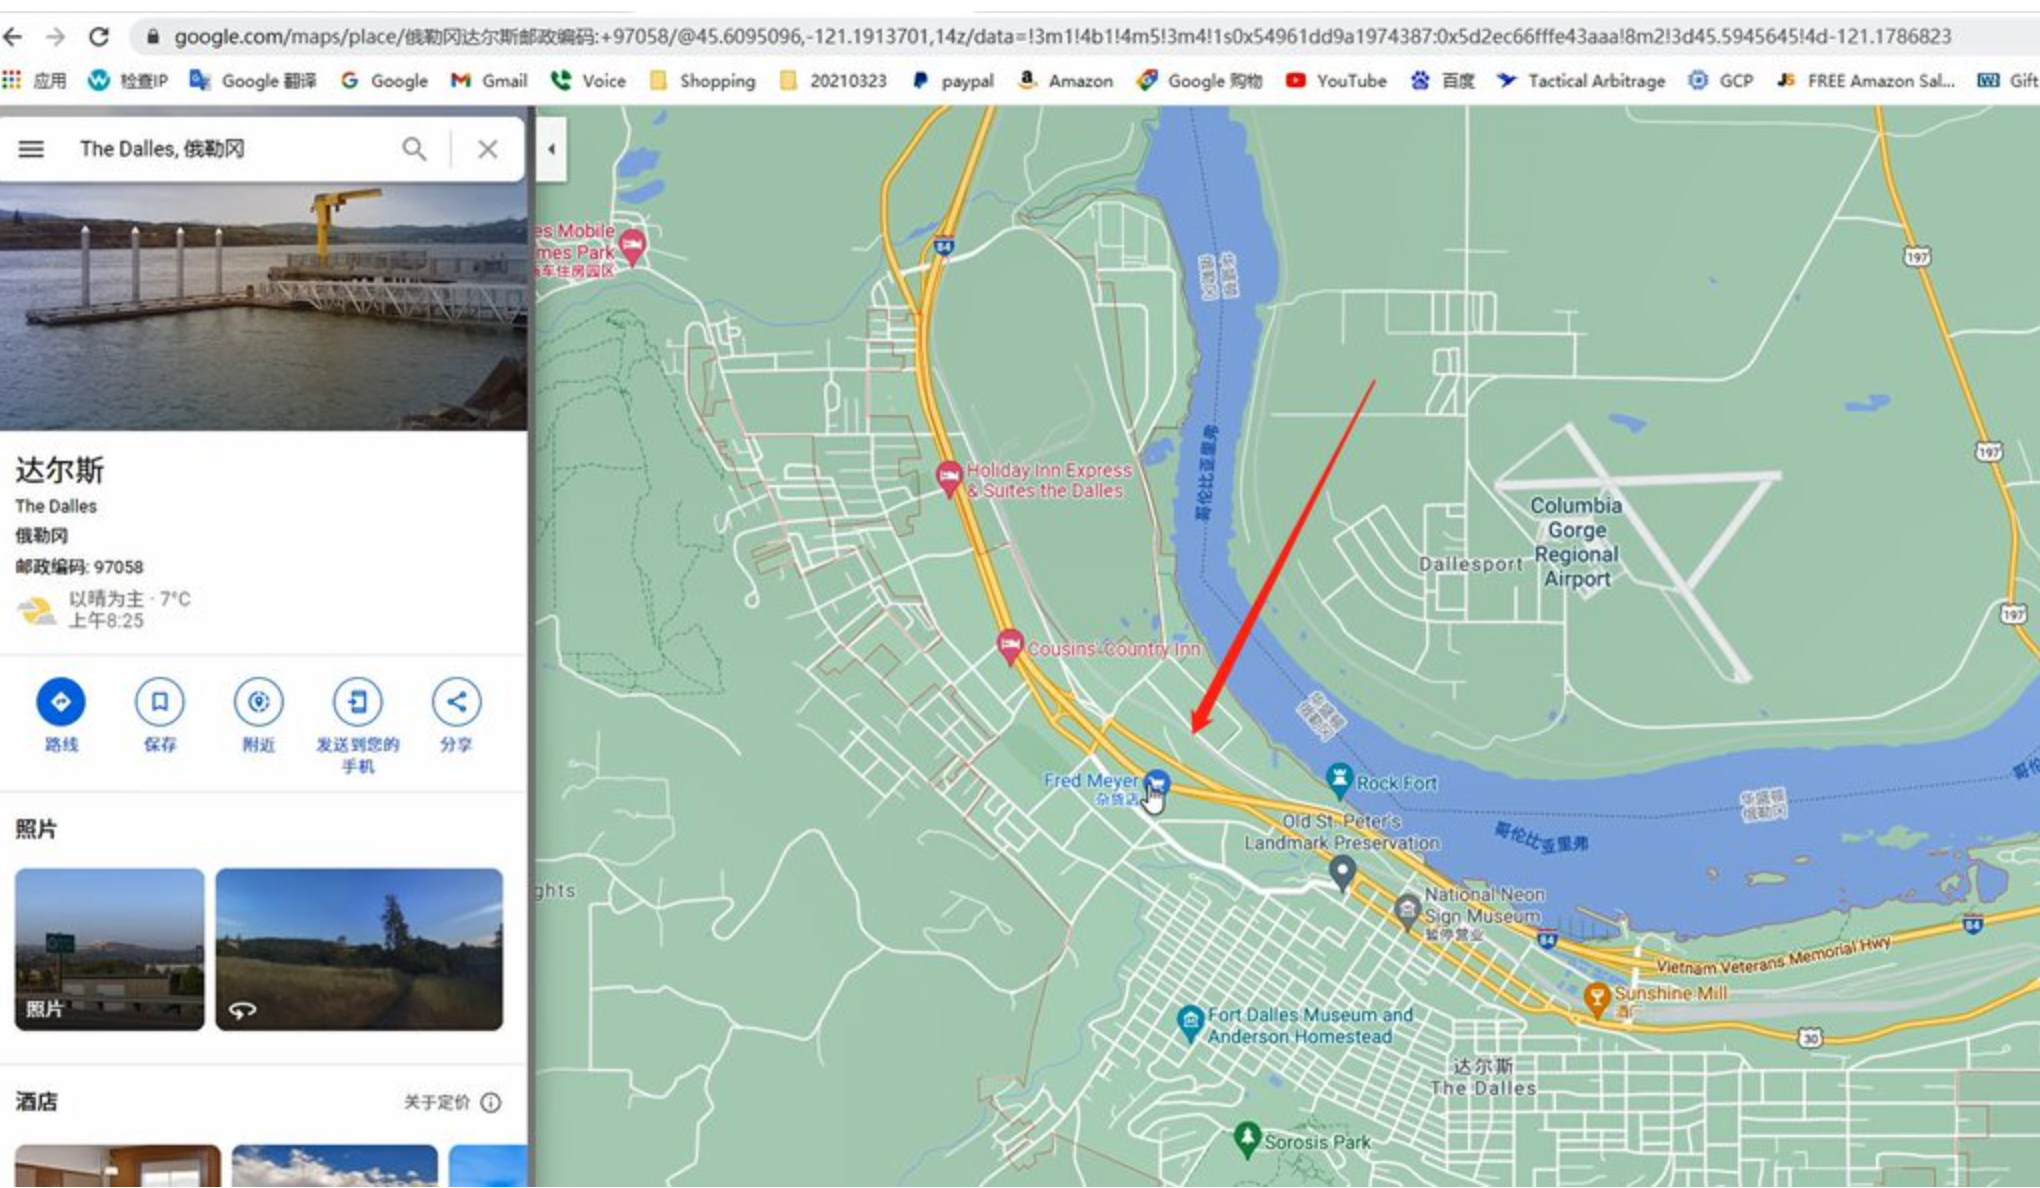This screenshot has height=1188, width=2040.
Task: Open the YouTube bookmark
Action: pos(1336,81)
